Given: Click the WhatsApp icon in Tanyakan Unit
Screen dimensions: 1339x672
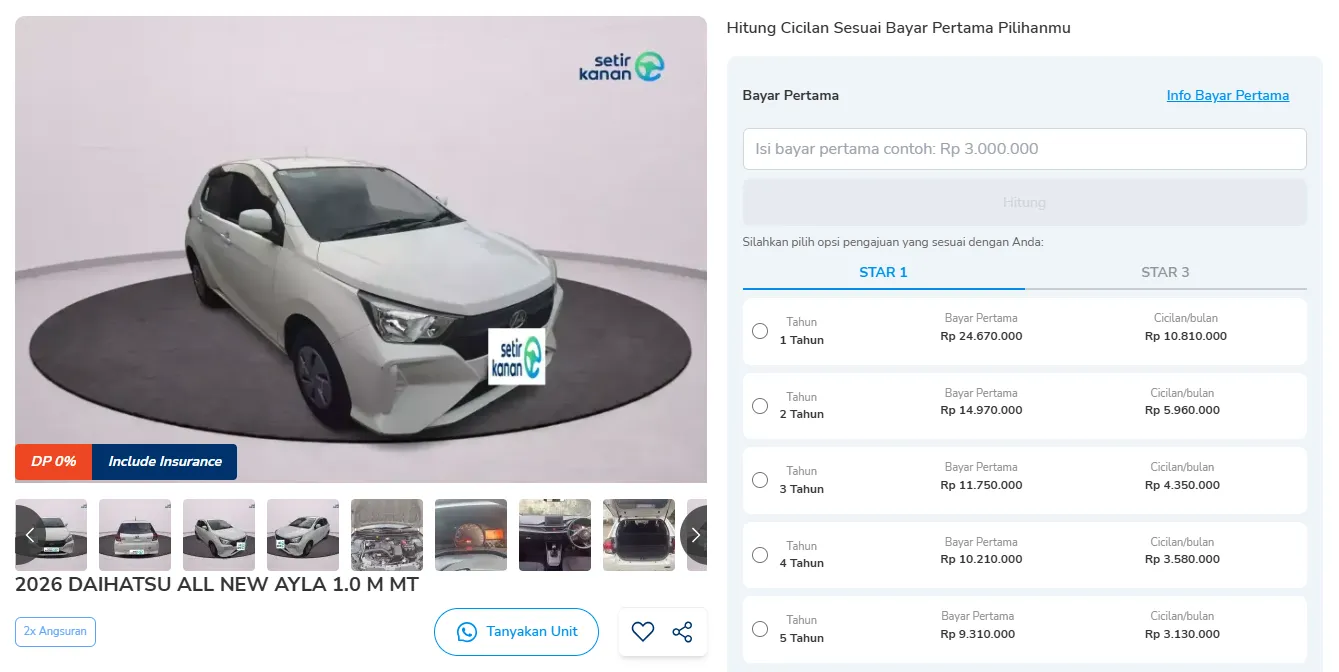Looking at the screenshot, I should (x=466, y=632).
